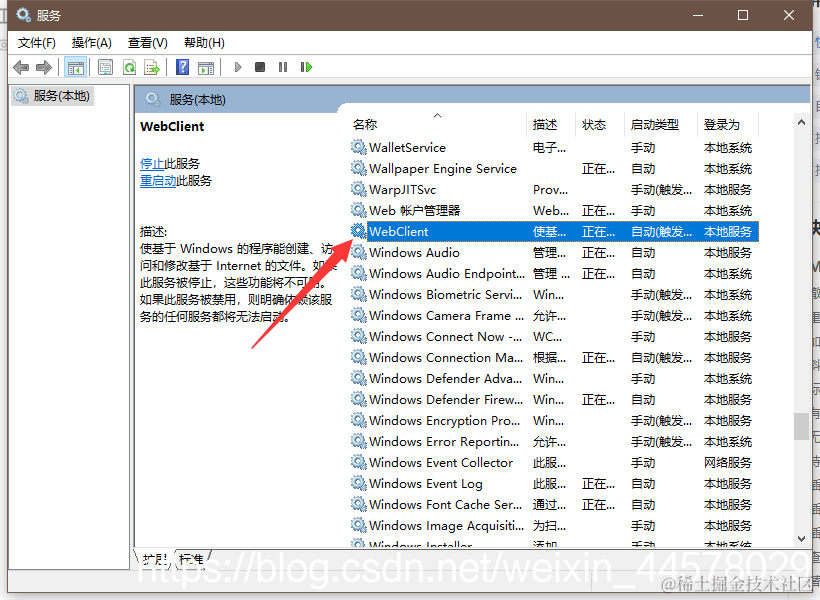
Task: Open the 查看(V) menu
Action: (x=147, y=43)
